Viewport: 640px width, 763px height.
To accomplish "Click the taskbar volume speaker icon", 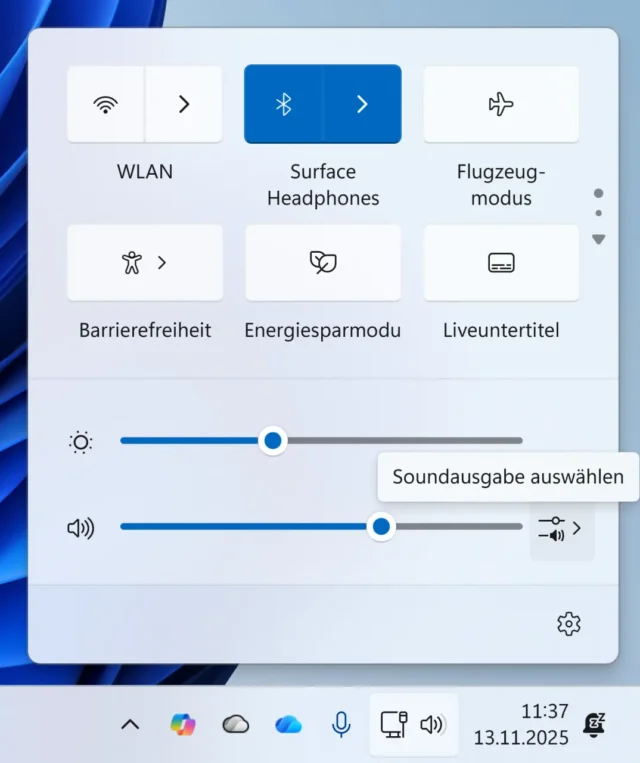I will (432, 725).
